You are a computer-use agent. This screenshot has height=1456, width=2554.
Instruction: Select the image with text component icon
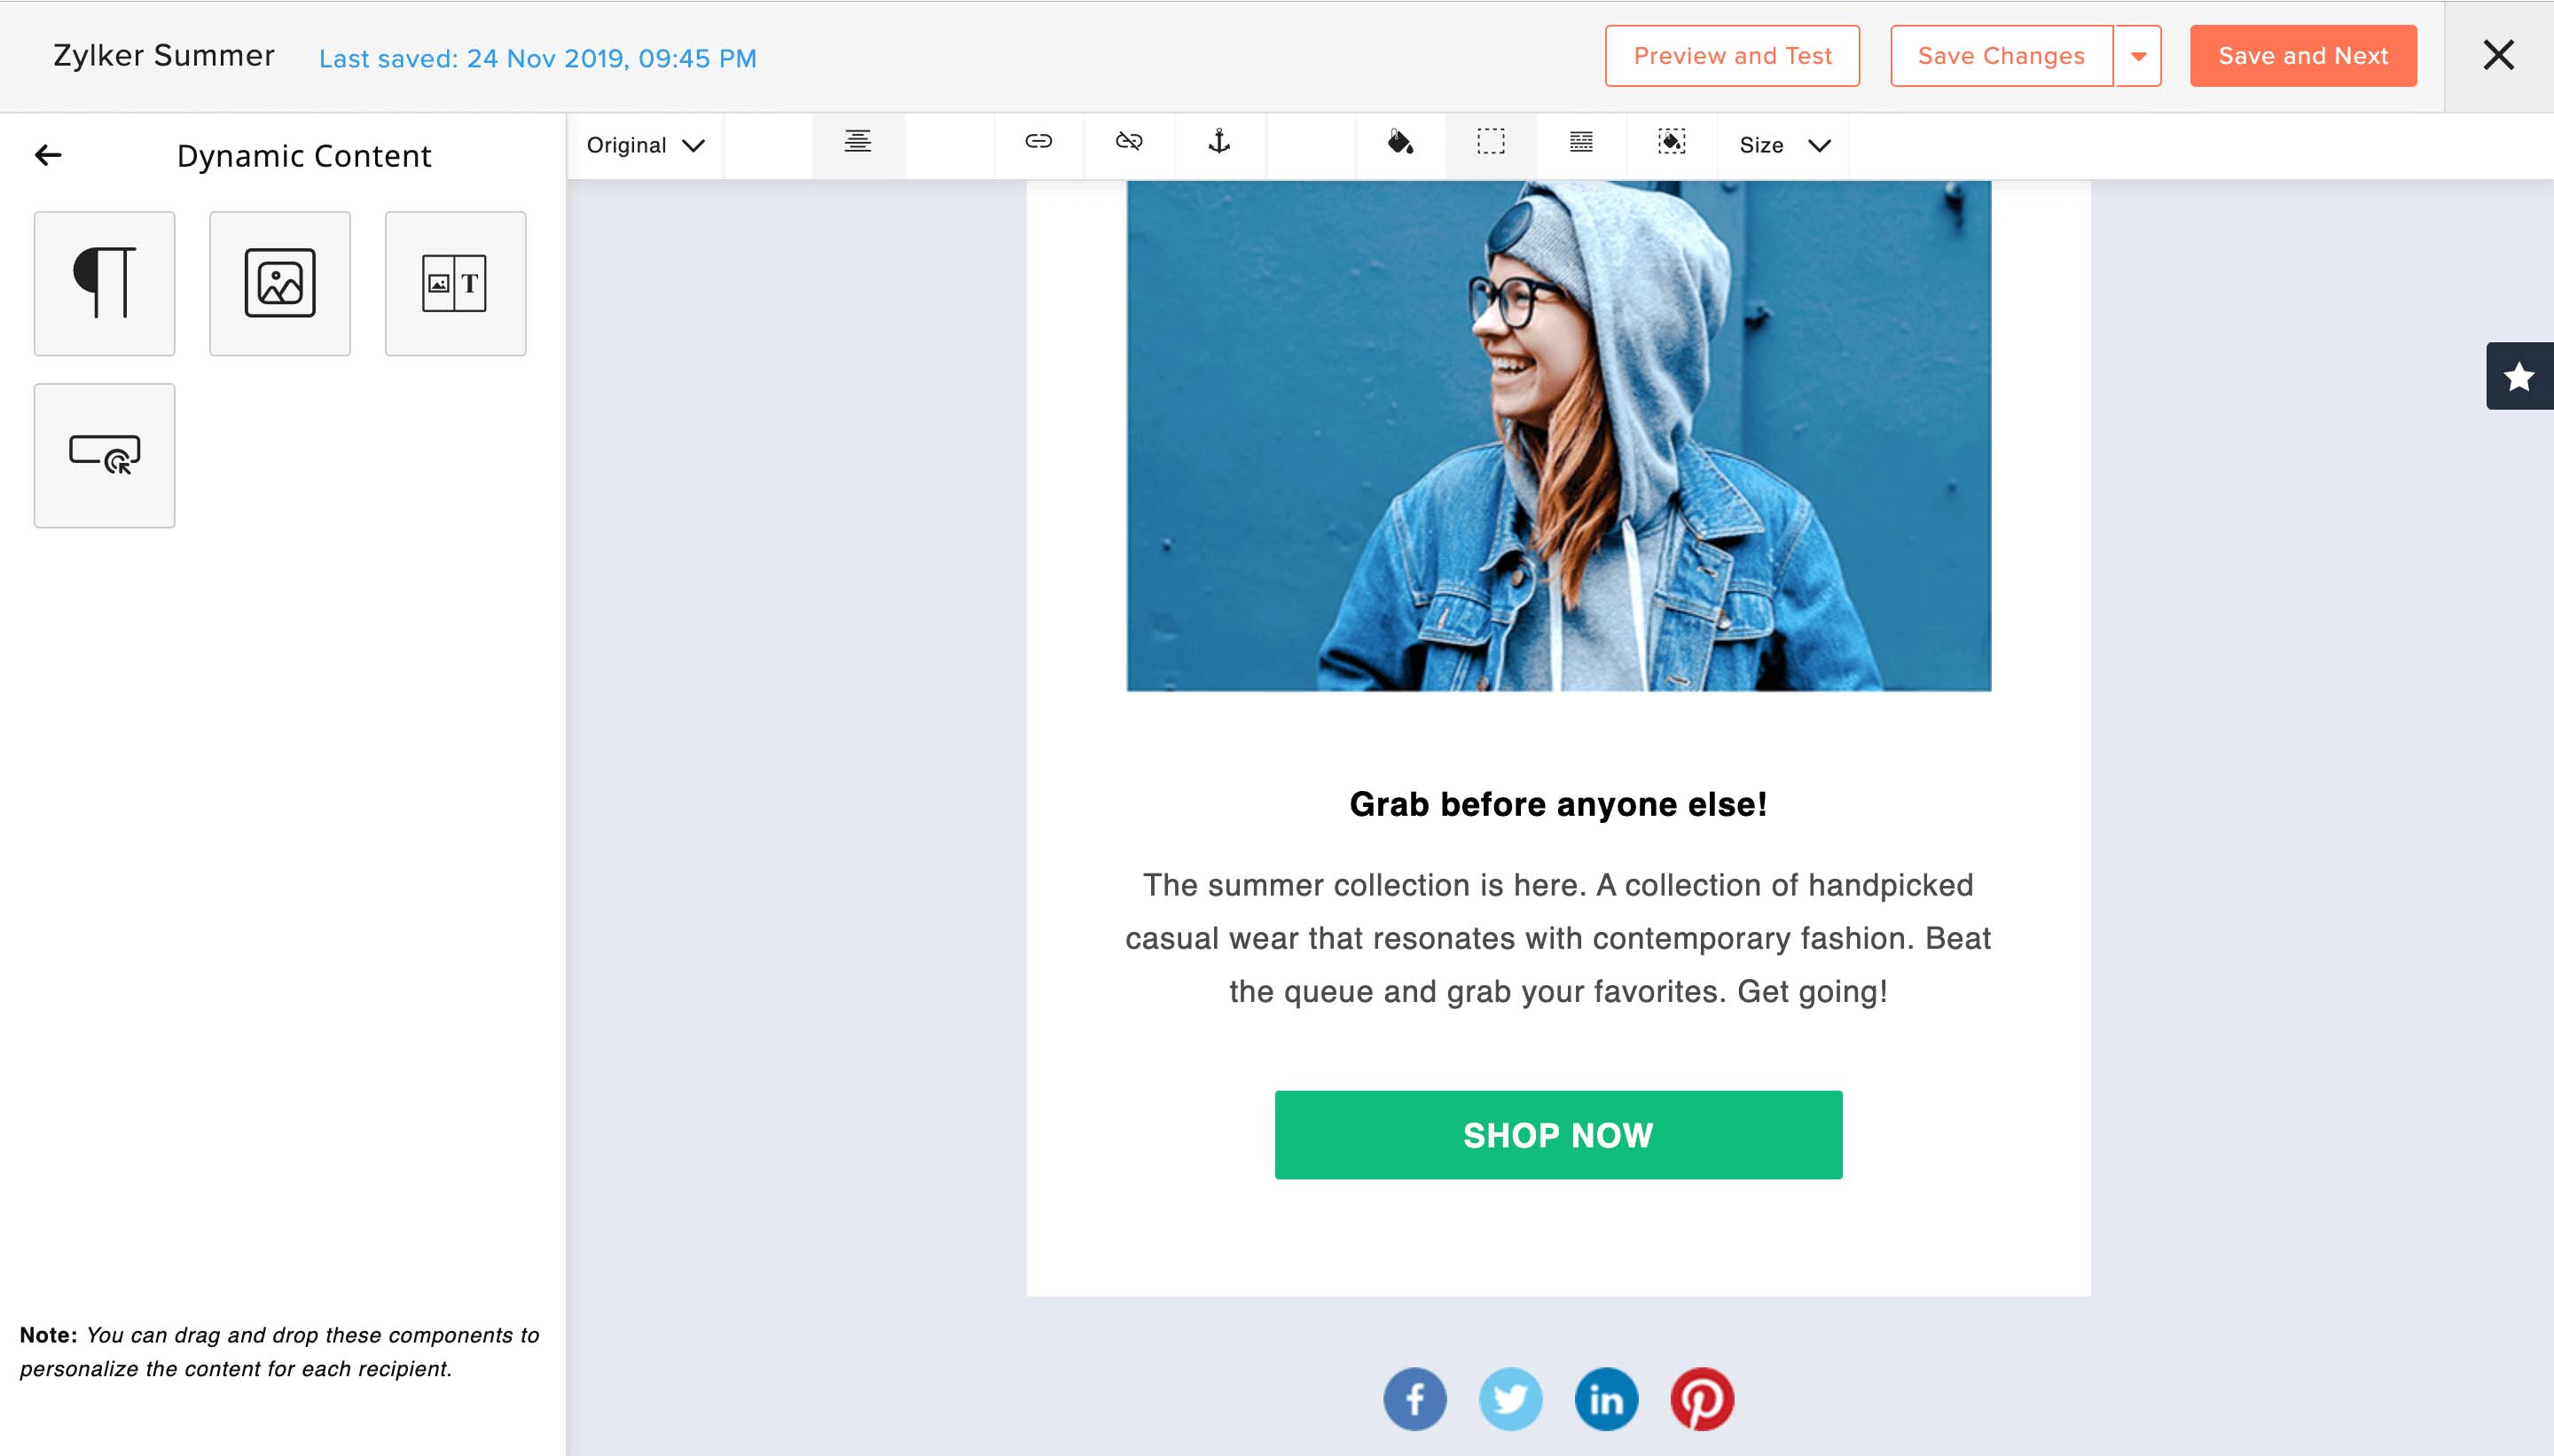coord(452,281)
